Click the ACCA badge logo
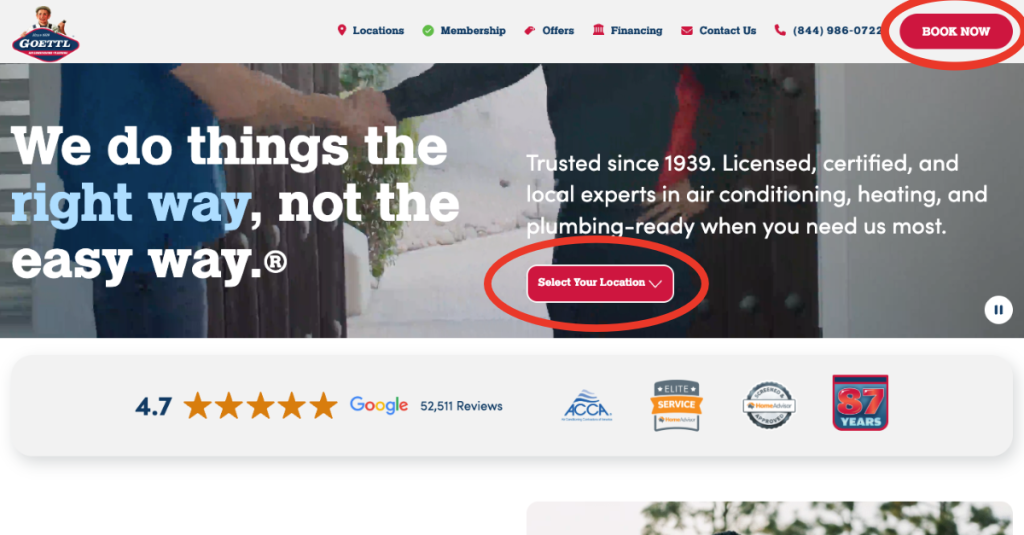 [586, 406]
